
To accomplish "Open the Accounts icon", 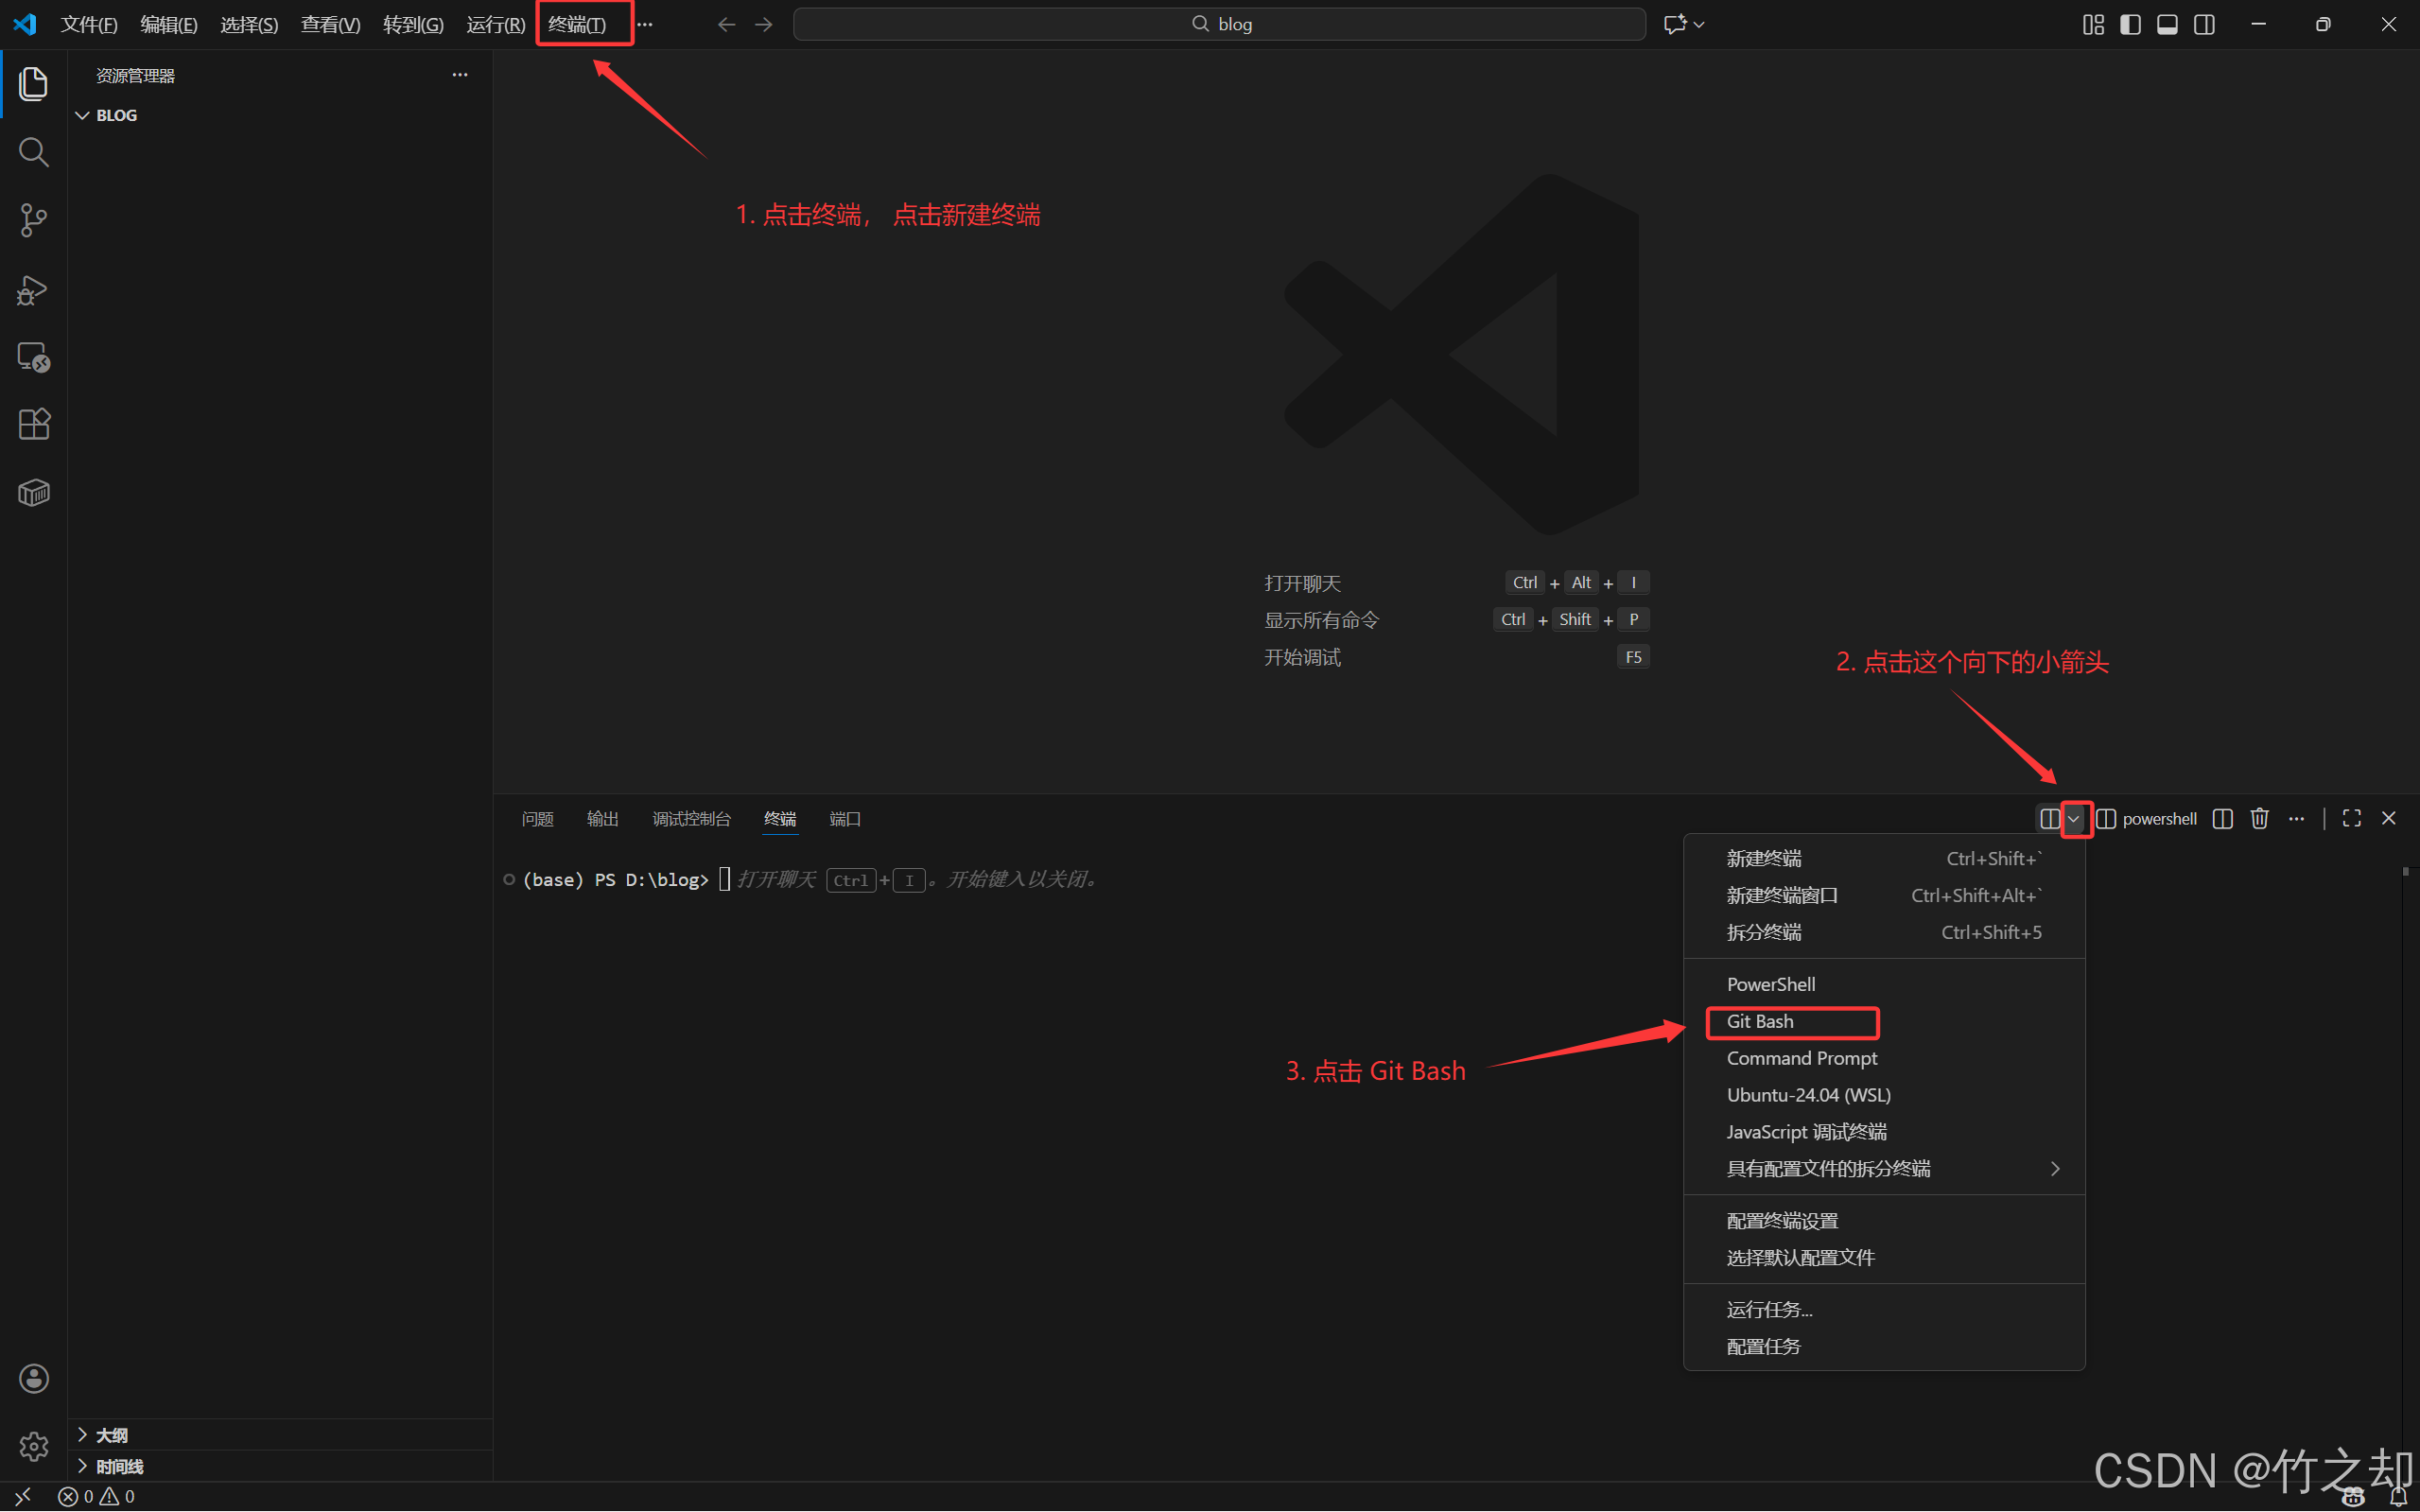I will coord(33,1378).
